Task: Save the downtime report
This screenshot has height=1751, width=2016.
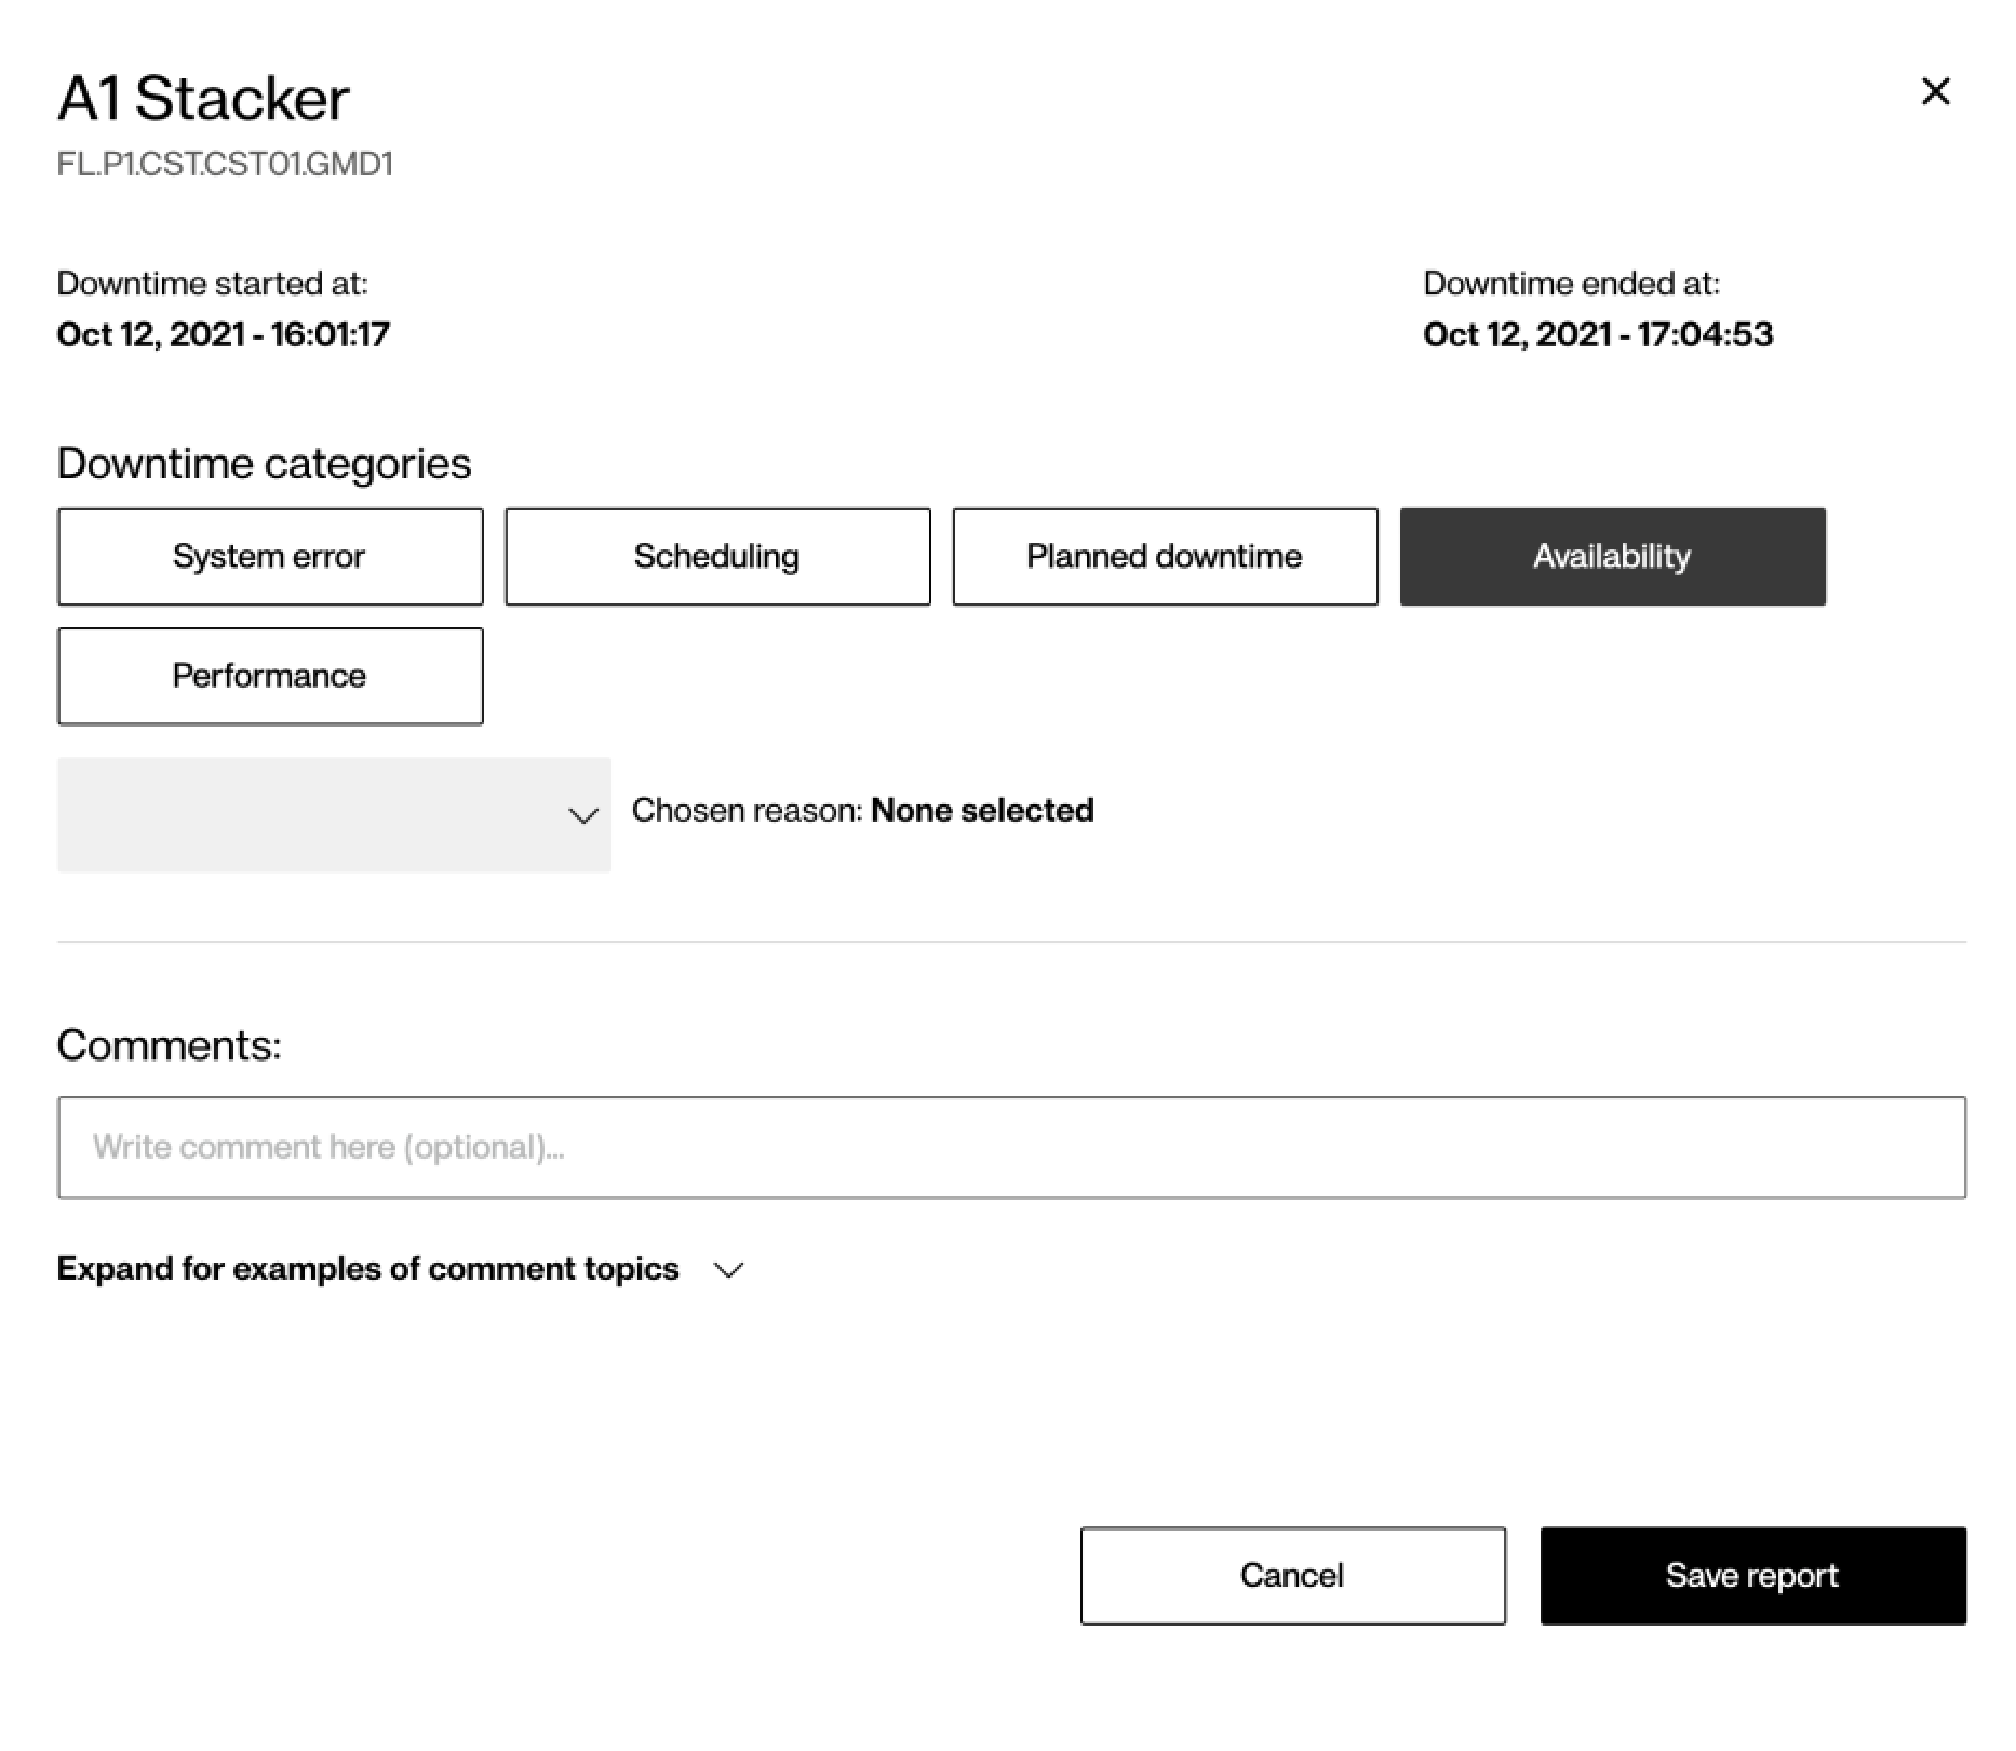Action: [1752, 1575]
